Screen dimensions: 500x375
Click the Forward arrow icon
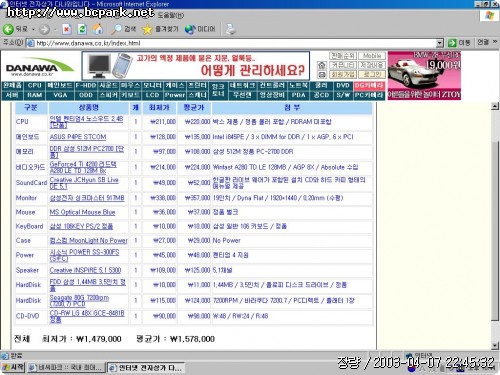(x=44, y=30)
